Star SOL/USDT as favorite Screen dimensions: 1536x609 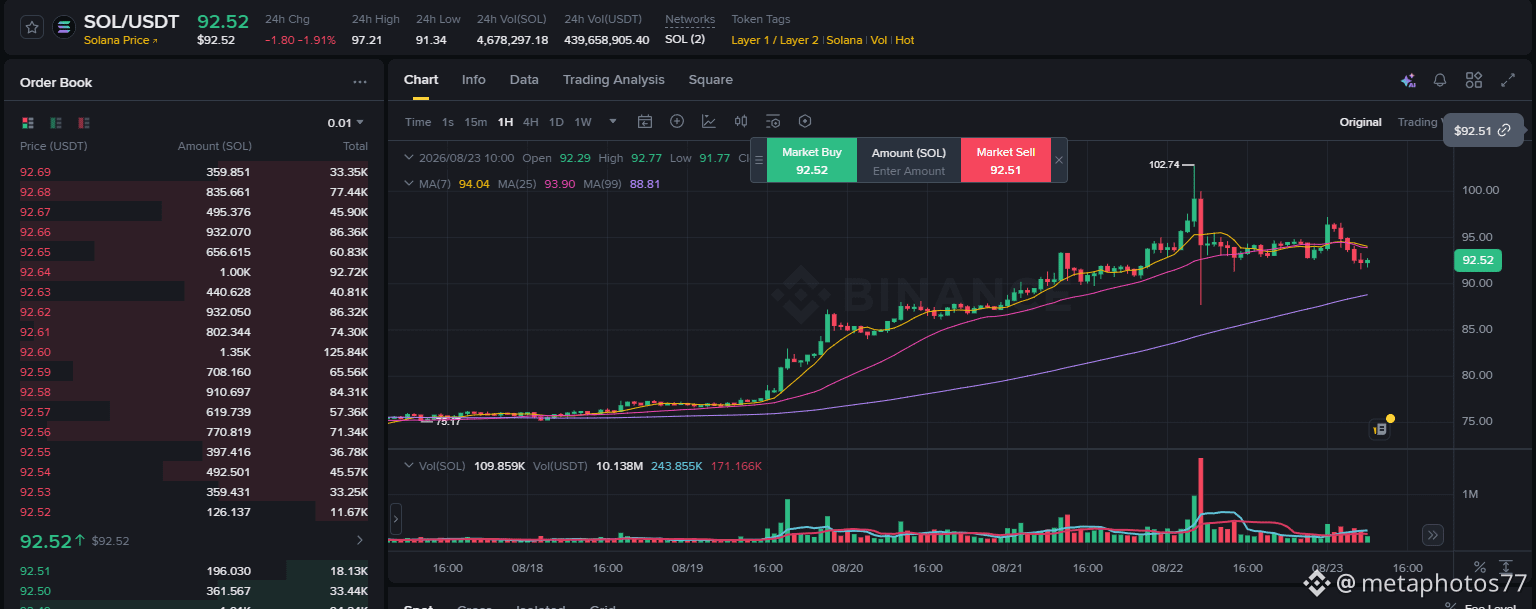32,28
